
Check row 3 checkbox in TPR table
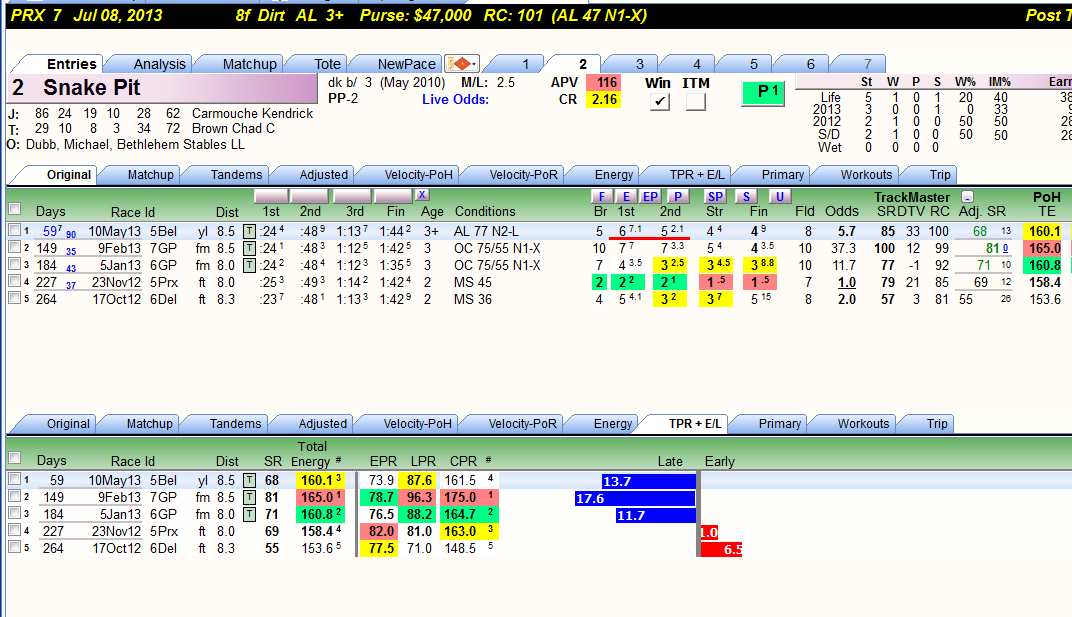14,513
